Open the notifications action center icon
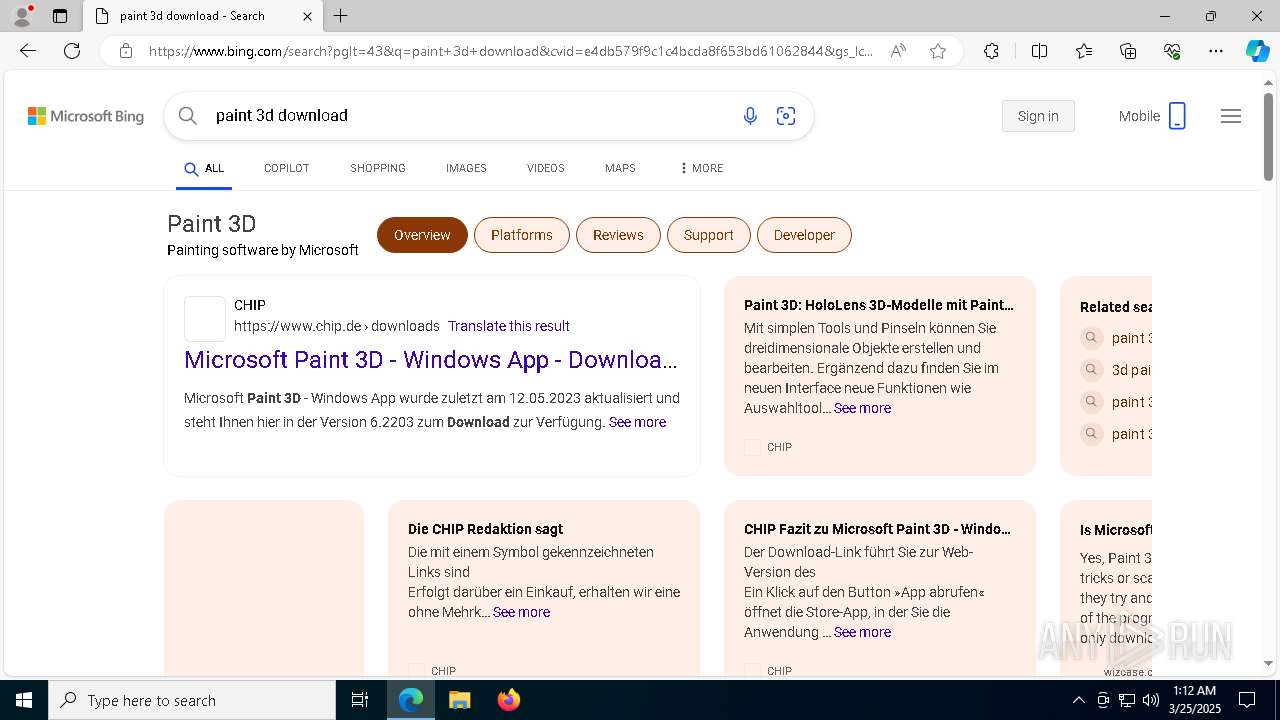This screenshot has width=1280, height=720. coord(1247,700)
